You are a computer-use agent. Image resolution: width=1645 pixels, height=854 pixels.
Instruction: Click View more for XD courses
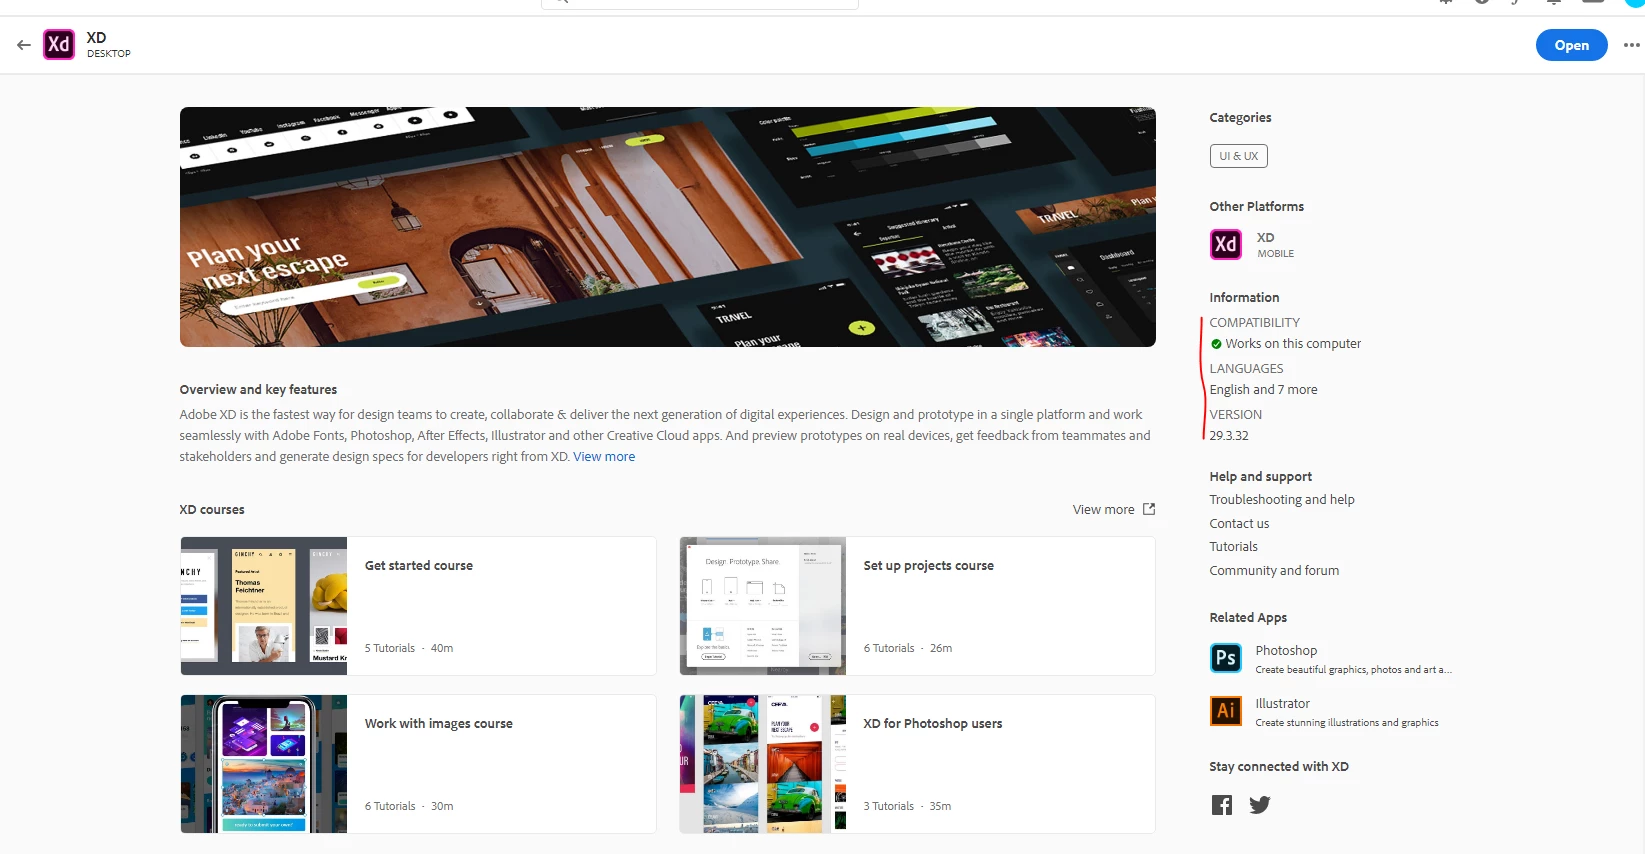click(1103, 510)
